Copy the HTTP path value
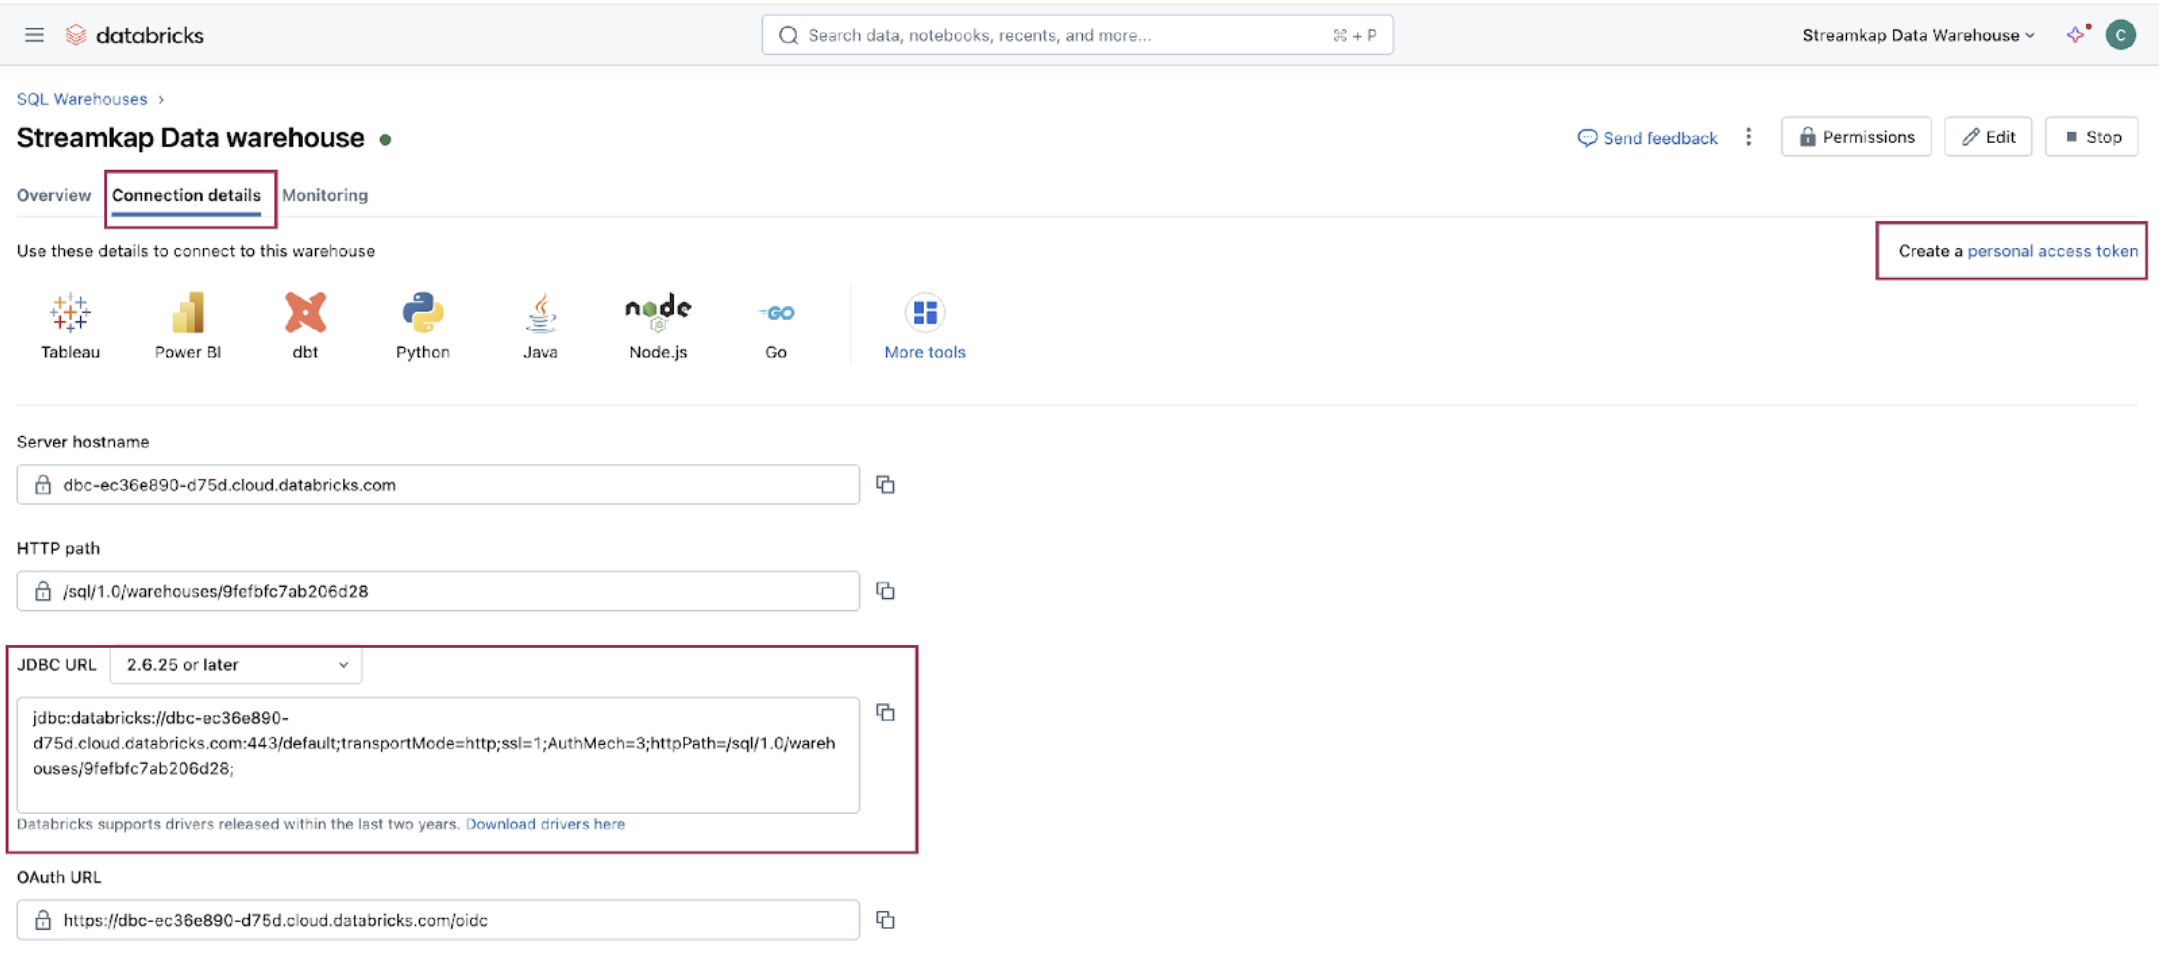 [885, 591]
